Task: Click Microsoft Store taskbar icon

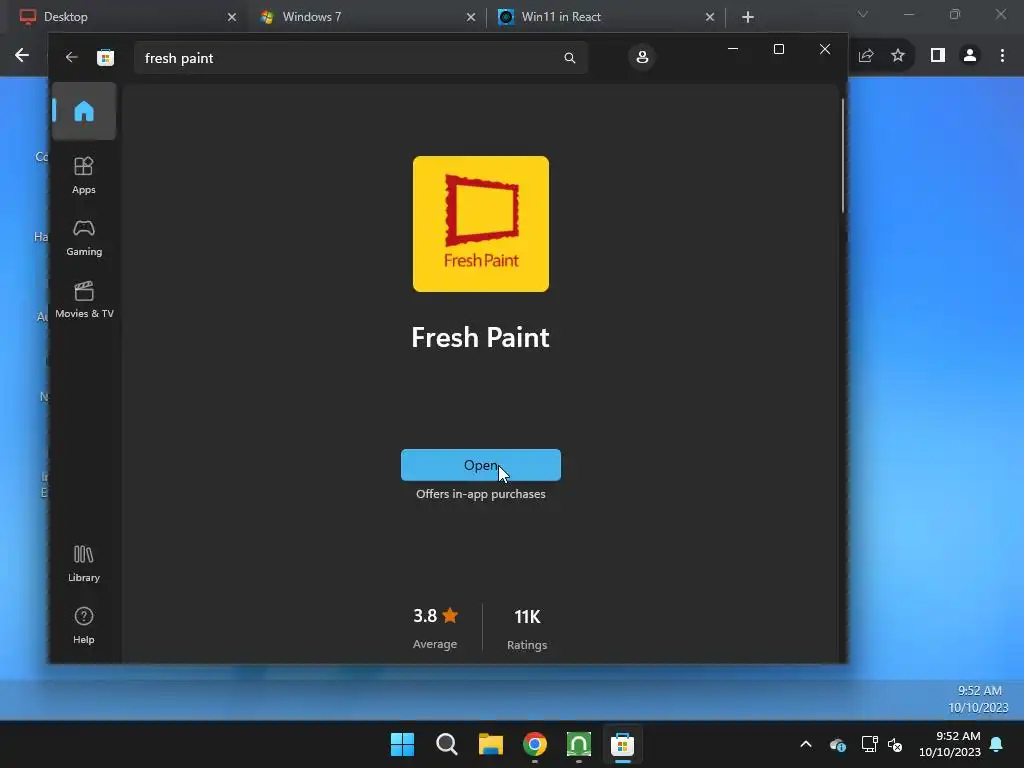Action: (622, 744)
